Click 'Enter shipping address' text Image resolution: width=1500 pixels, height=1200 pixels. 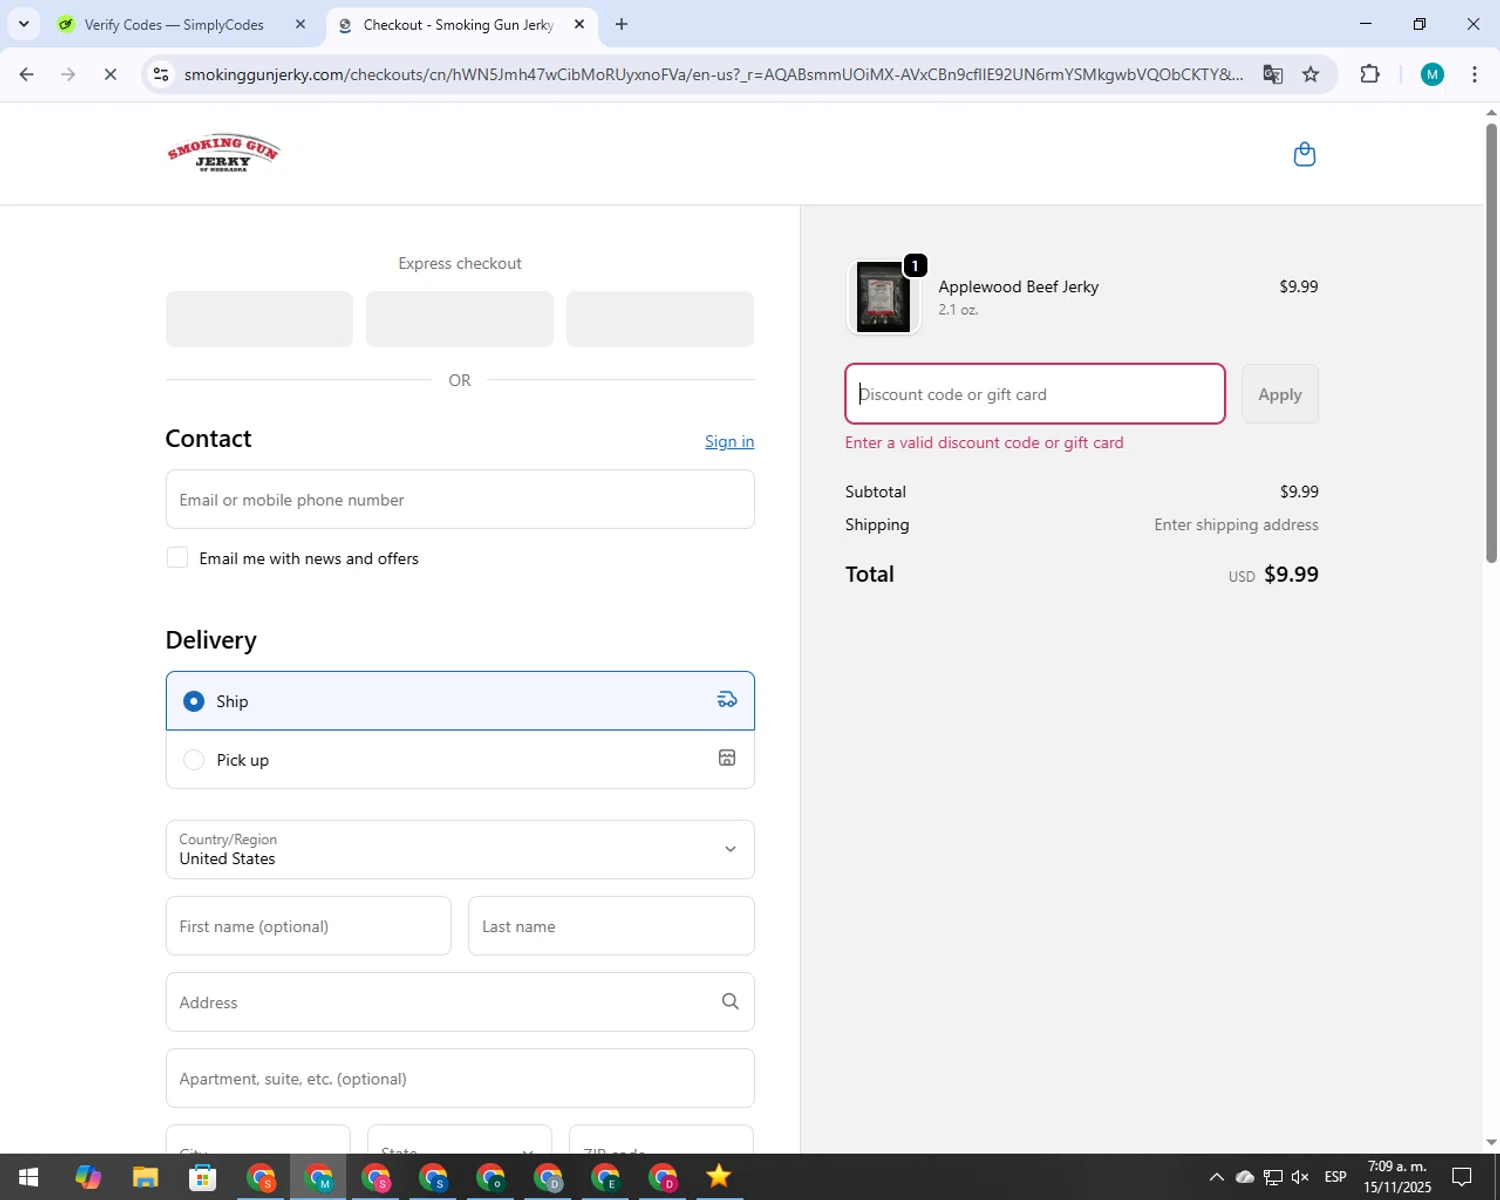pos(1236,524)
